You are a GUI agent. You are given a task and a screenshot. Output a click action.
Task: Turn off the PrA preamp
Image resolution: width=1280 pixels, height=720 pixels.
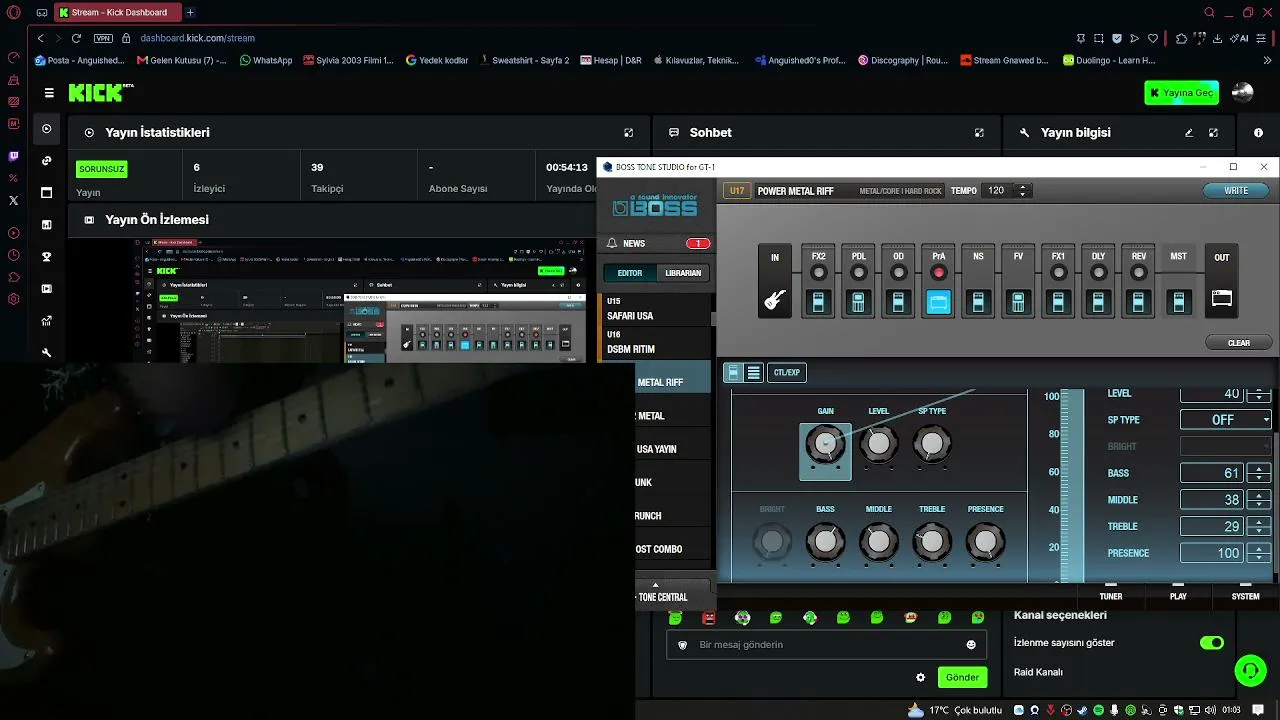[938, 273]
